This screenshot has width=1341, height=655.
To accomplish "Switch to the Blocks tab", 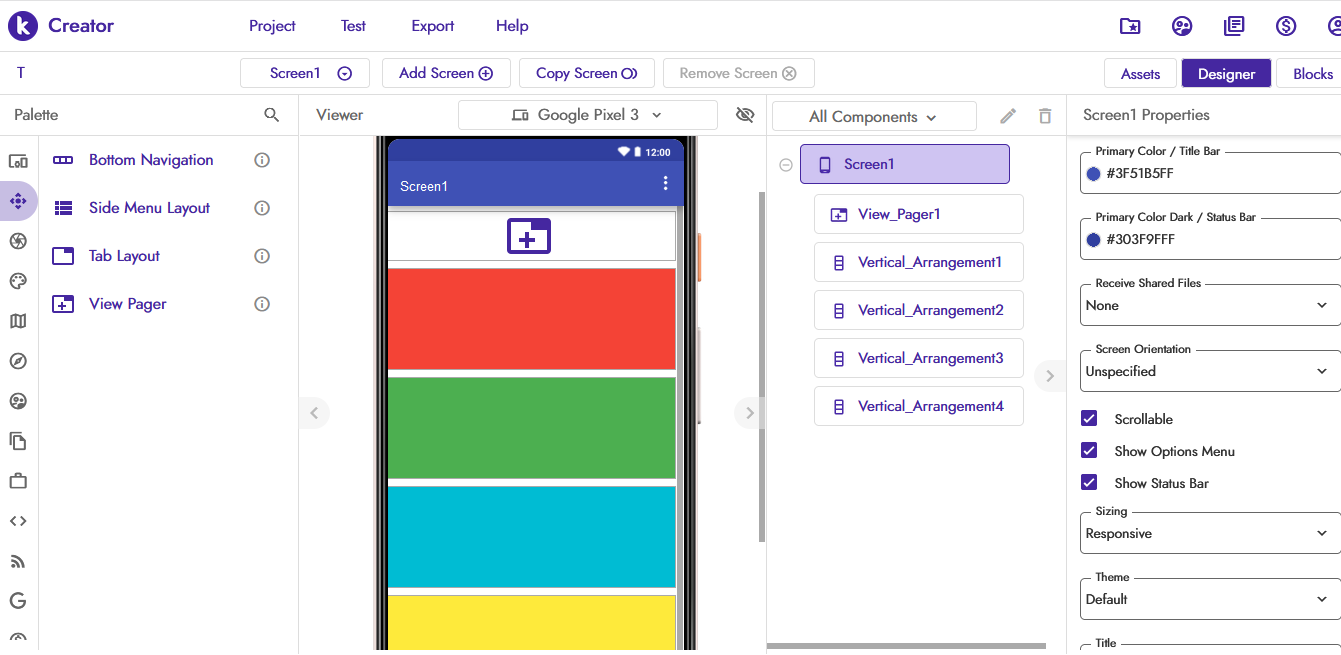I will pos(1312,73).
